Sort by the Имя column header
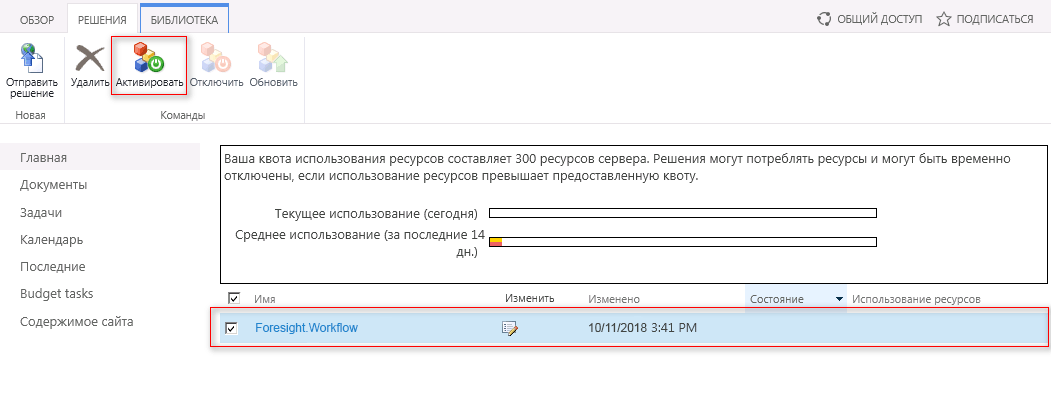Screen dimensions: 1051x418 click(265, 299)
